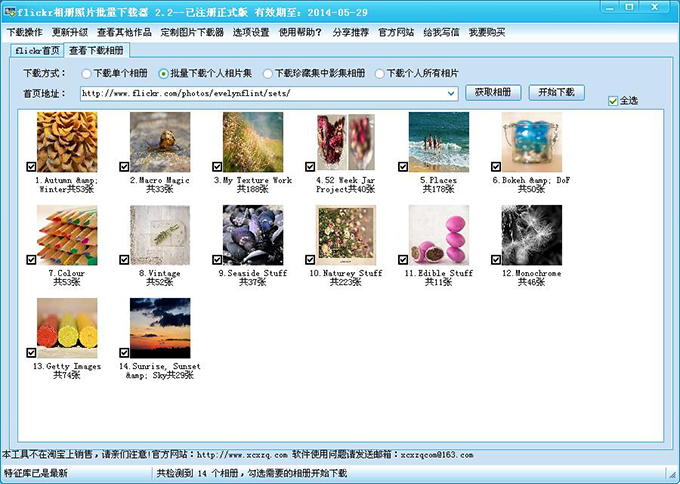Click the 获取相册 button
The width and height of the screenshot is (680, 484).
coord(493,92)
